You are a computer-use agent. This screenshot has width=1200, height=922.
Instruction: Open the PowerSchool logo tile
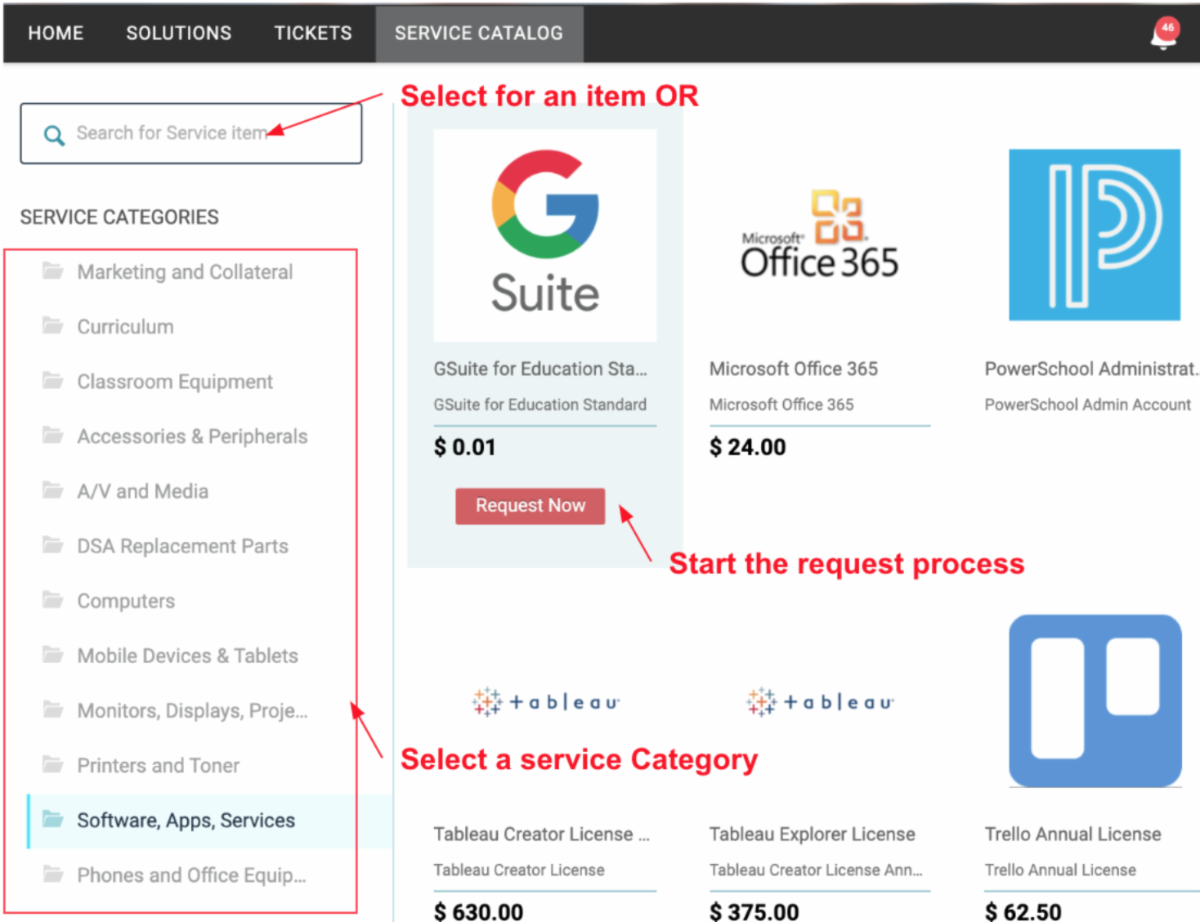(1095, 236)
